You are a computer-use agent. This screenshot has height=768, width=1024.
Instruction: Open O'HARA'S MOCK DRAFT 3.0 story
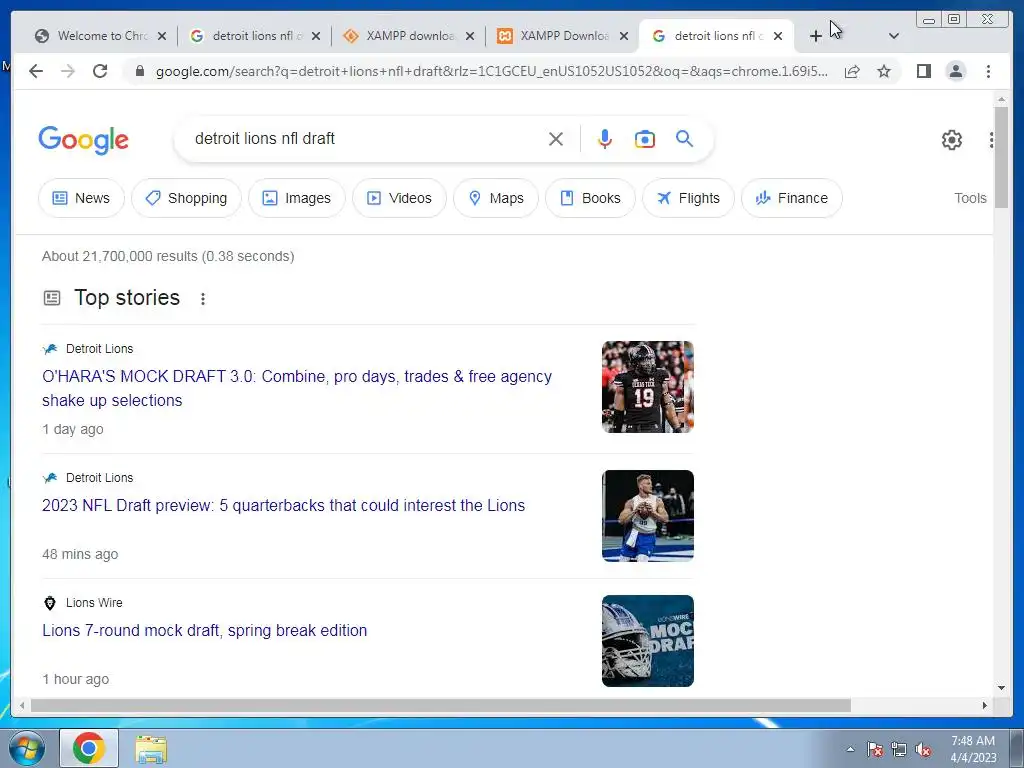[297, 388]
